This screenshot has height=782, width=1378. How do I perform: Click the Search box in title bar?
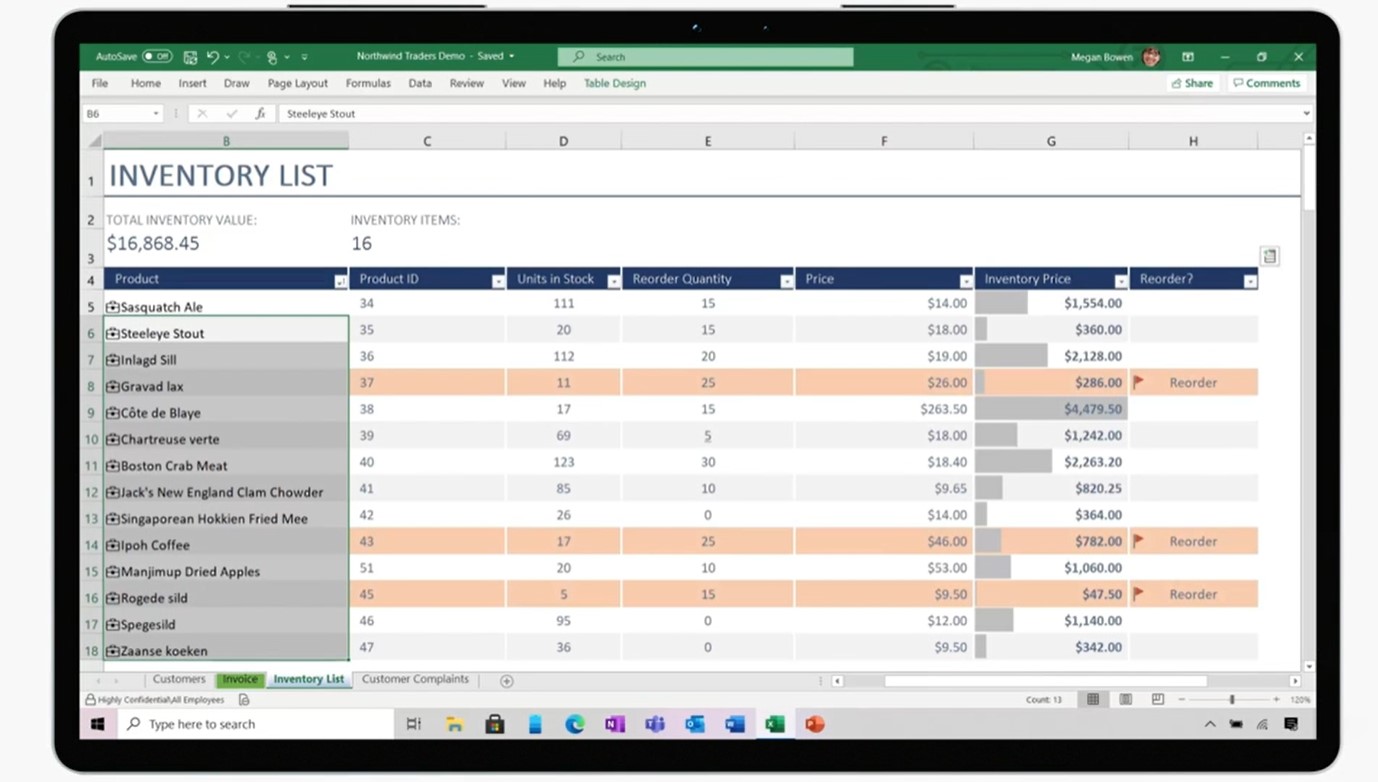(705, 57)
